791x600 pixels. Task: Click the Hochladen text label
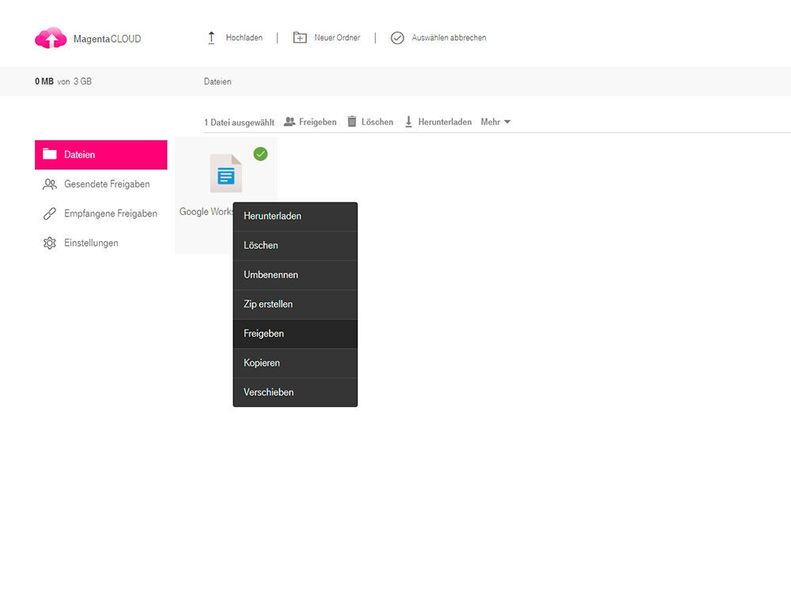pyautogui.click(x=244, y=38)
